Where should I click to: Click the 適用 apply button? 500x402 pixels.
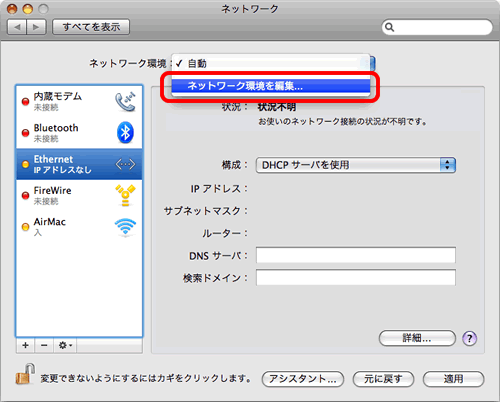point(453,379)
